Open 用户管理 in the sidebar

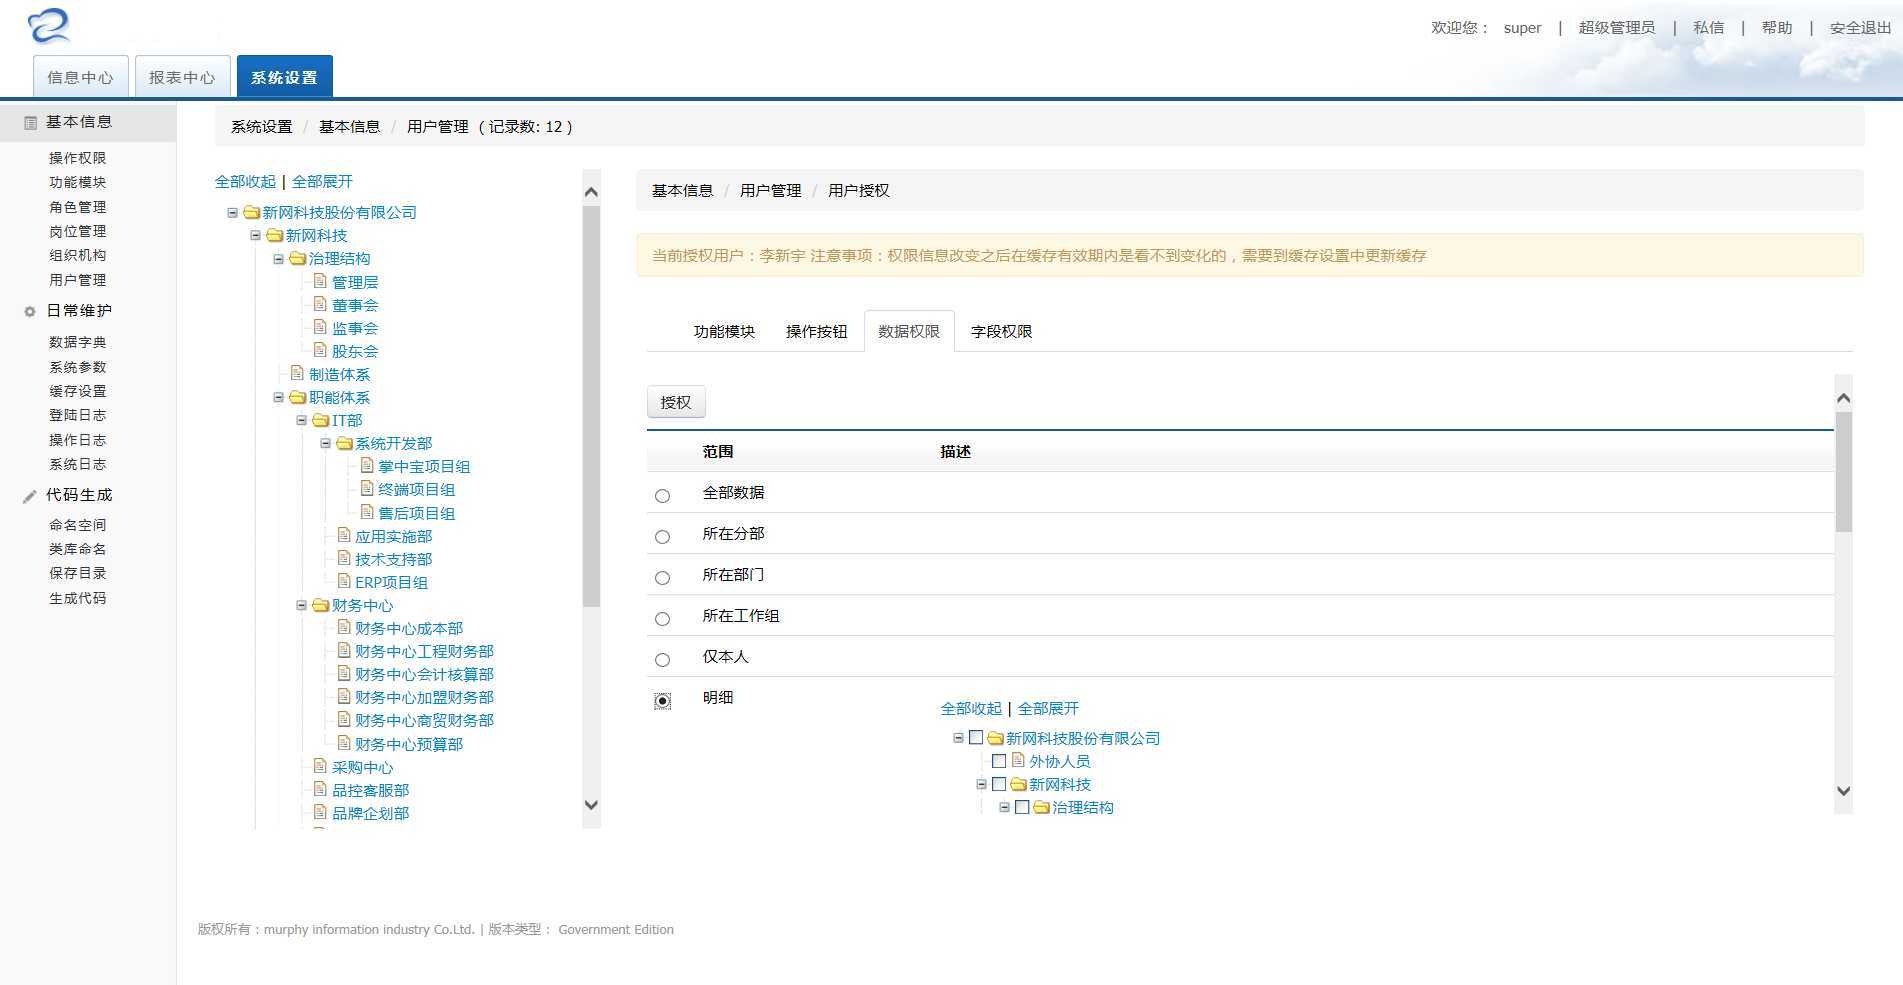[x=77, y=280]
